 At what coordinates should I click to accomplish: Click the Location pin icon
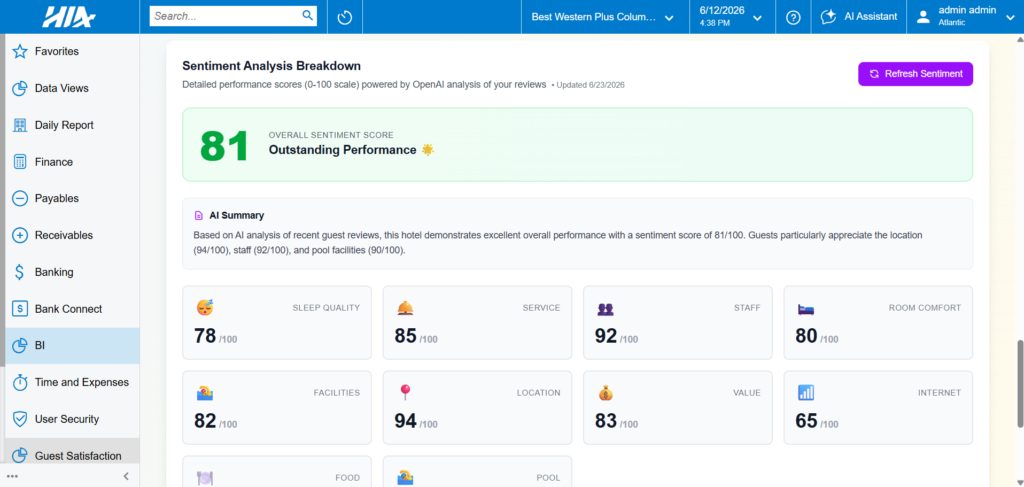[406, 393]
